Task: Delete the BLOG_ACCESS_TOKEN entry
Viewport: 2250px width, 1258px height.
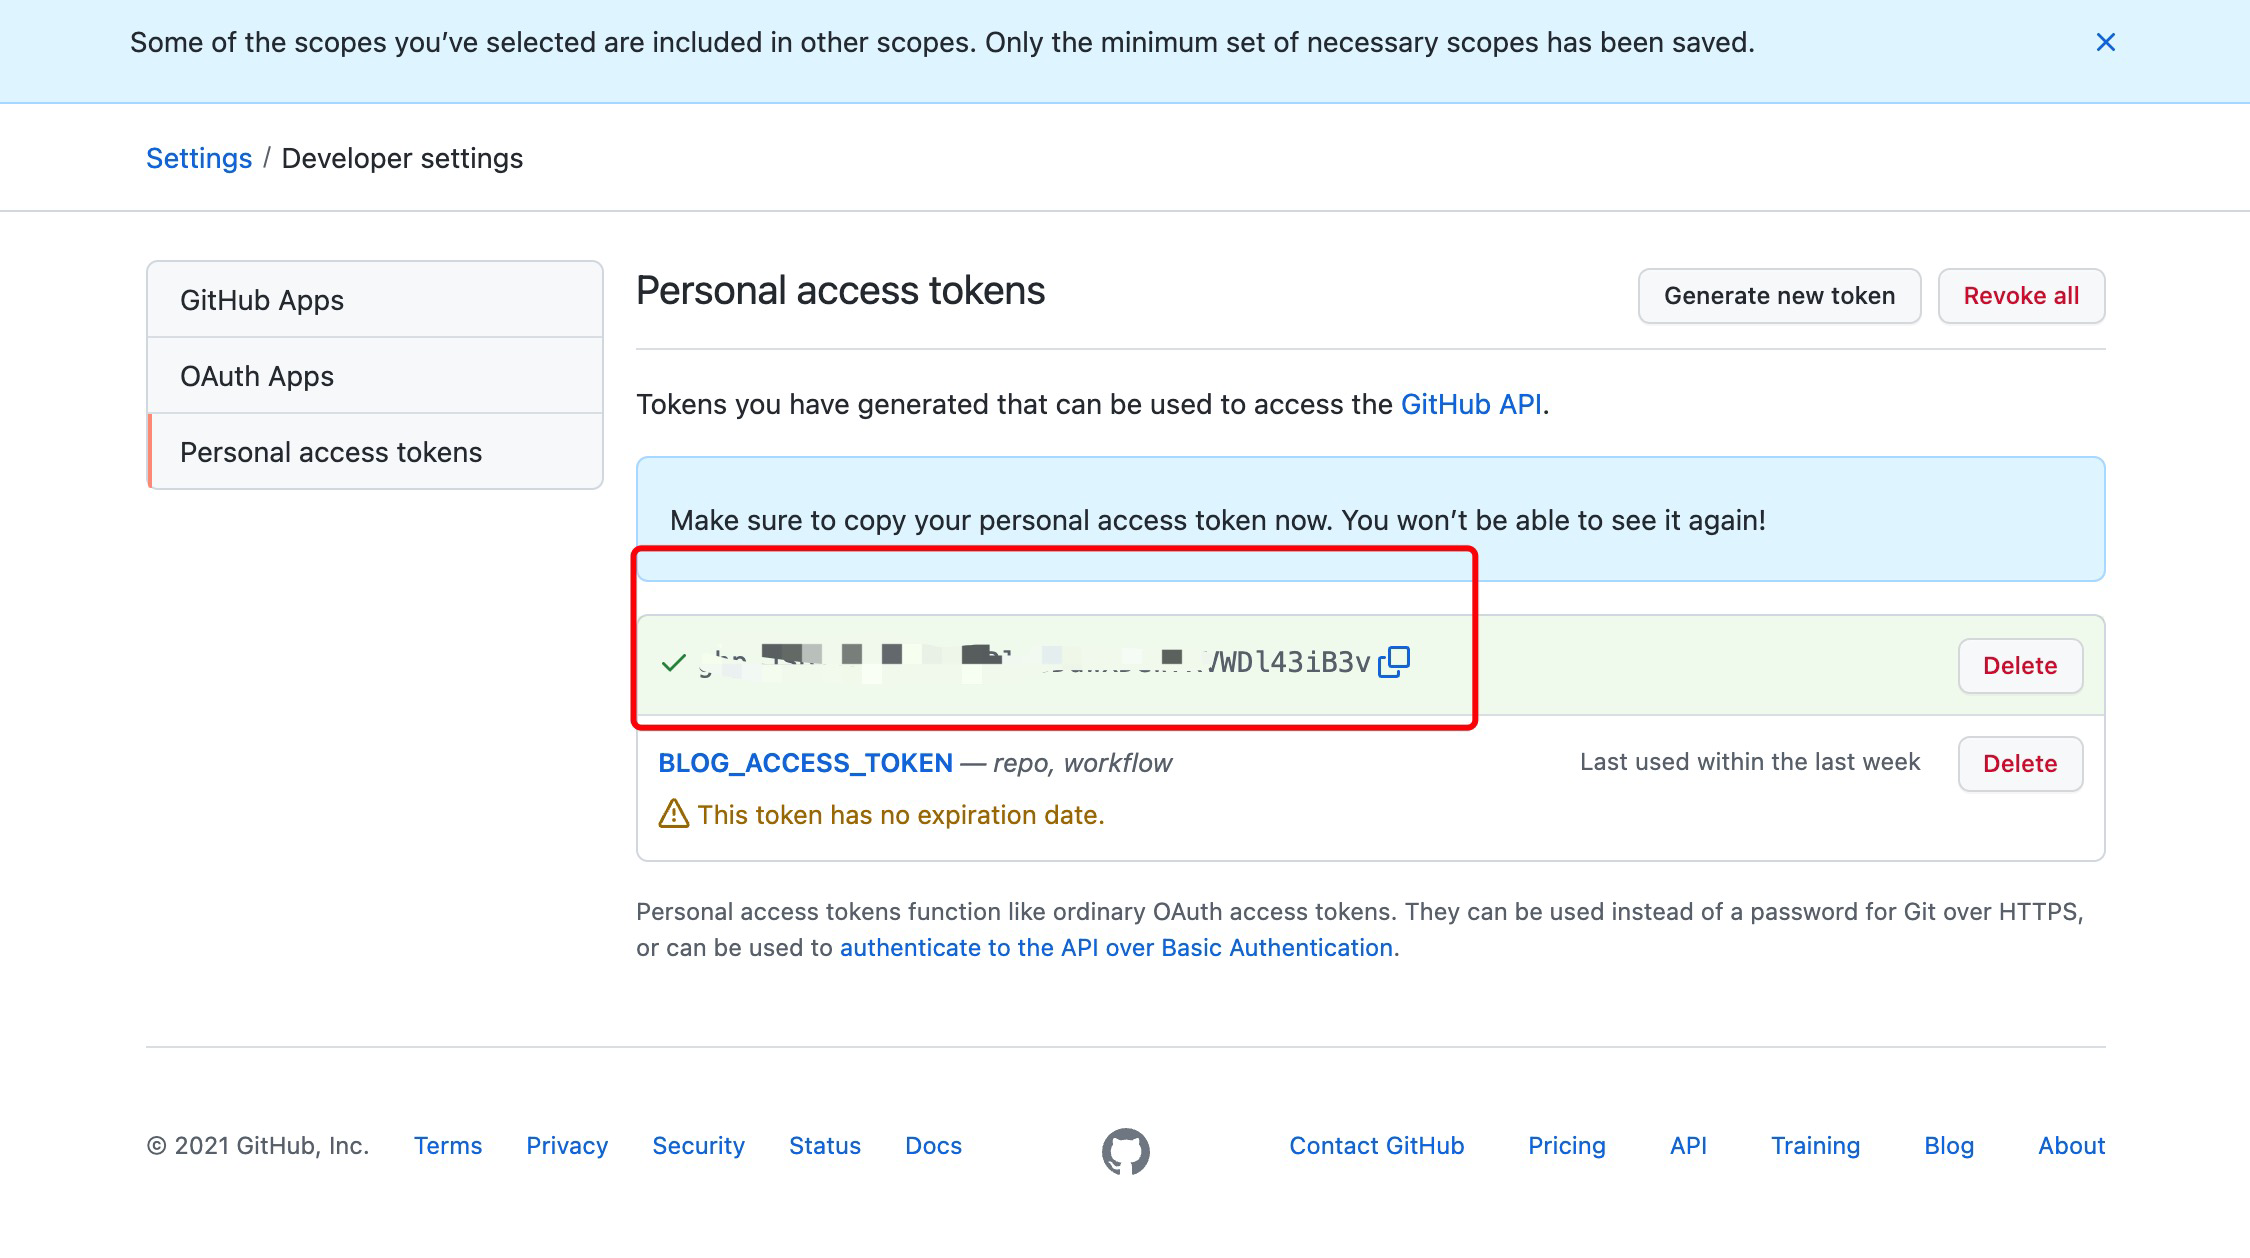Action: [x=2020, y=764]
